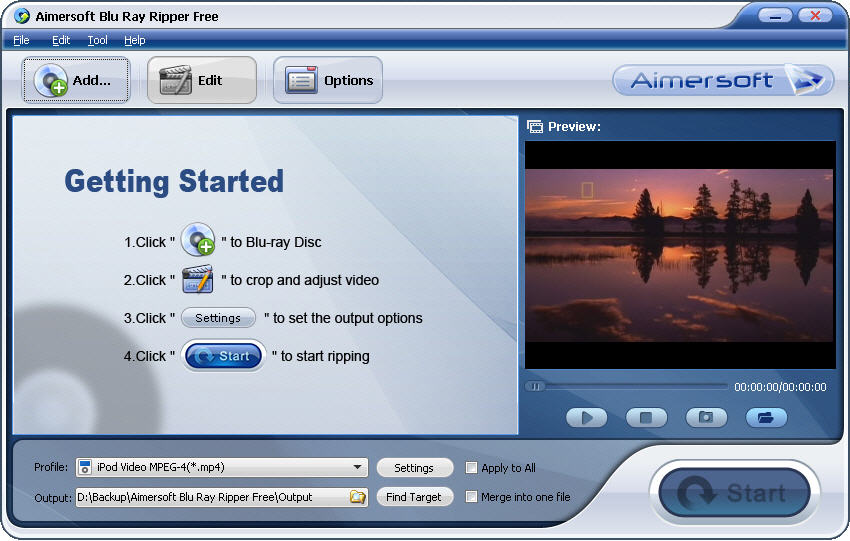Click the app icon in title bar

point(22,16)
